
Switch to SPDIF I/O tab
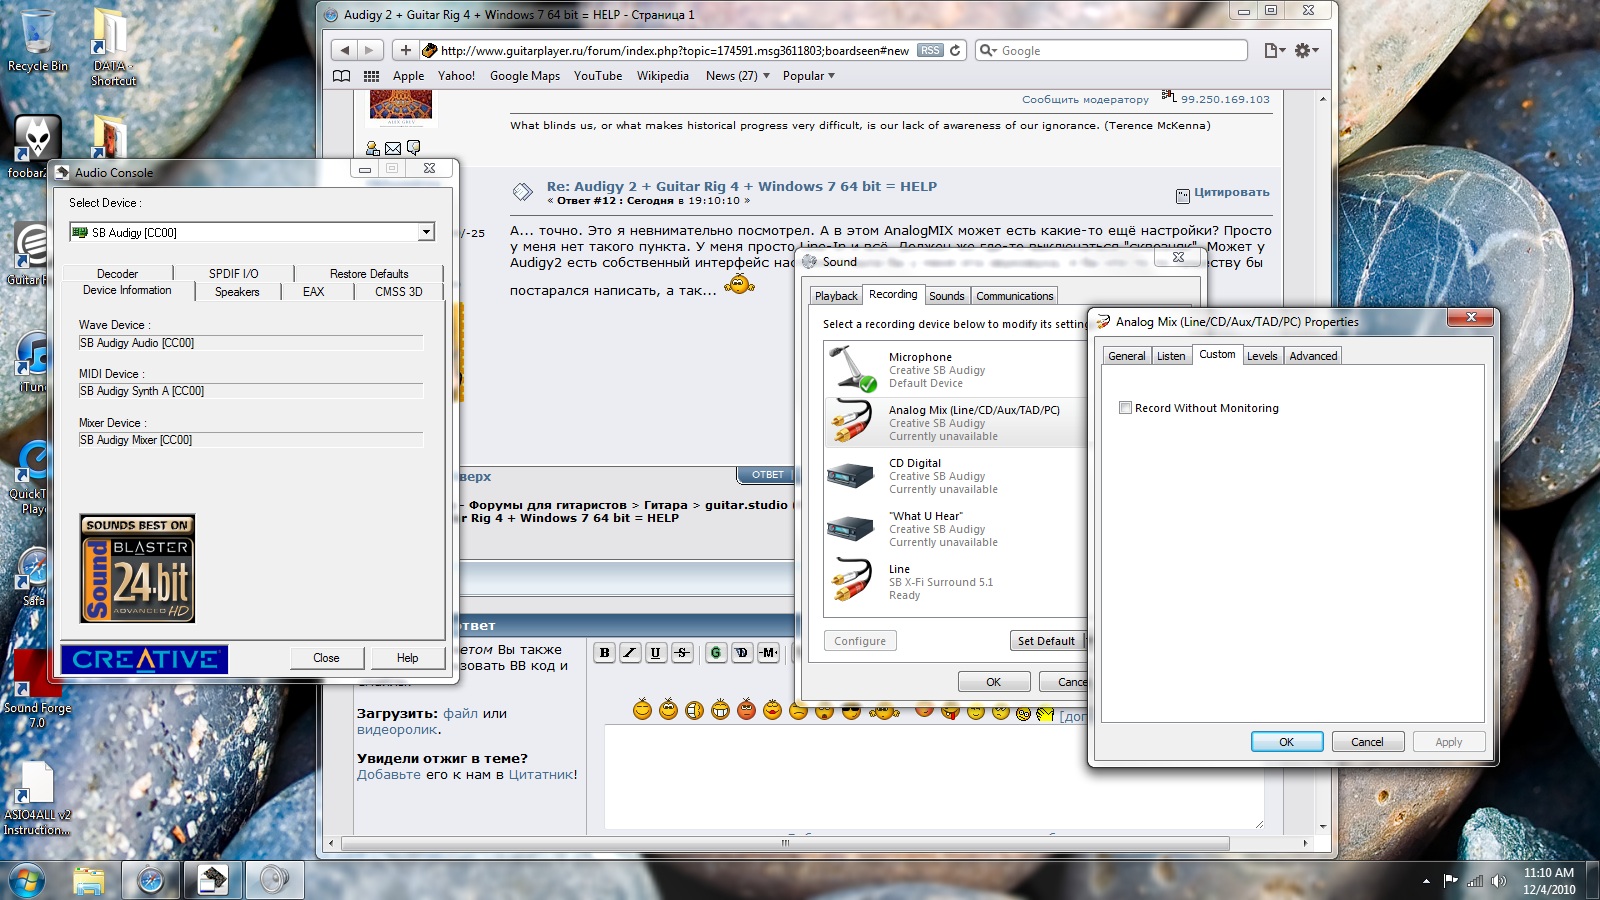233,273
